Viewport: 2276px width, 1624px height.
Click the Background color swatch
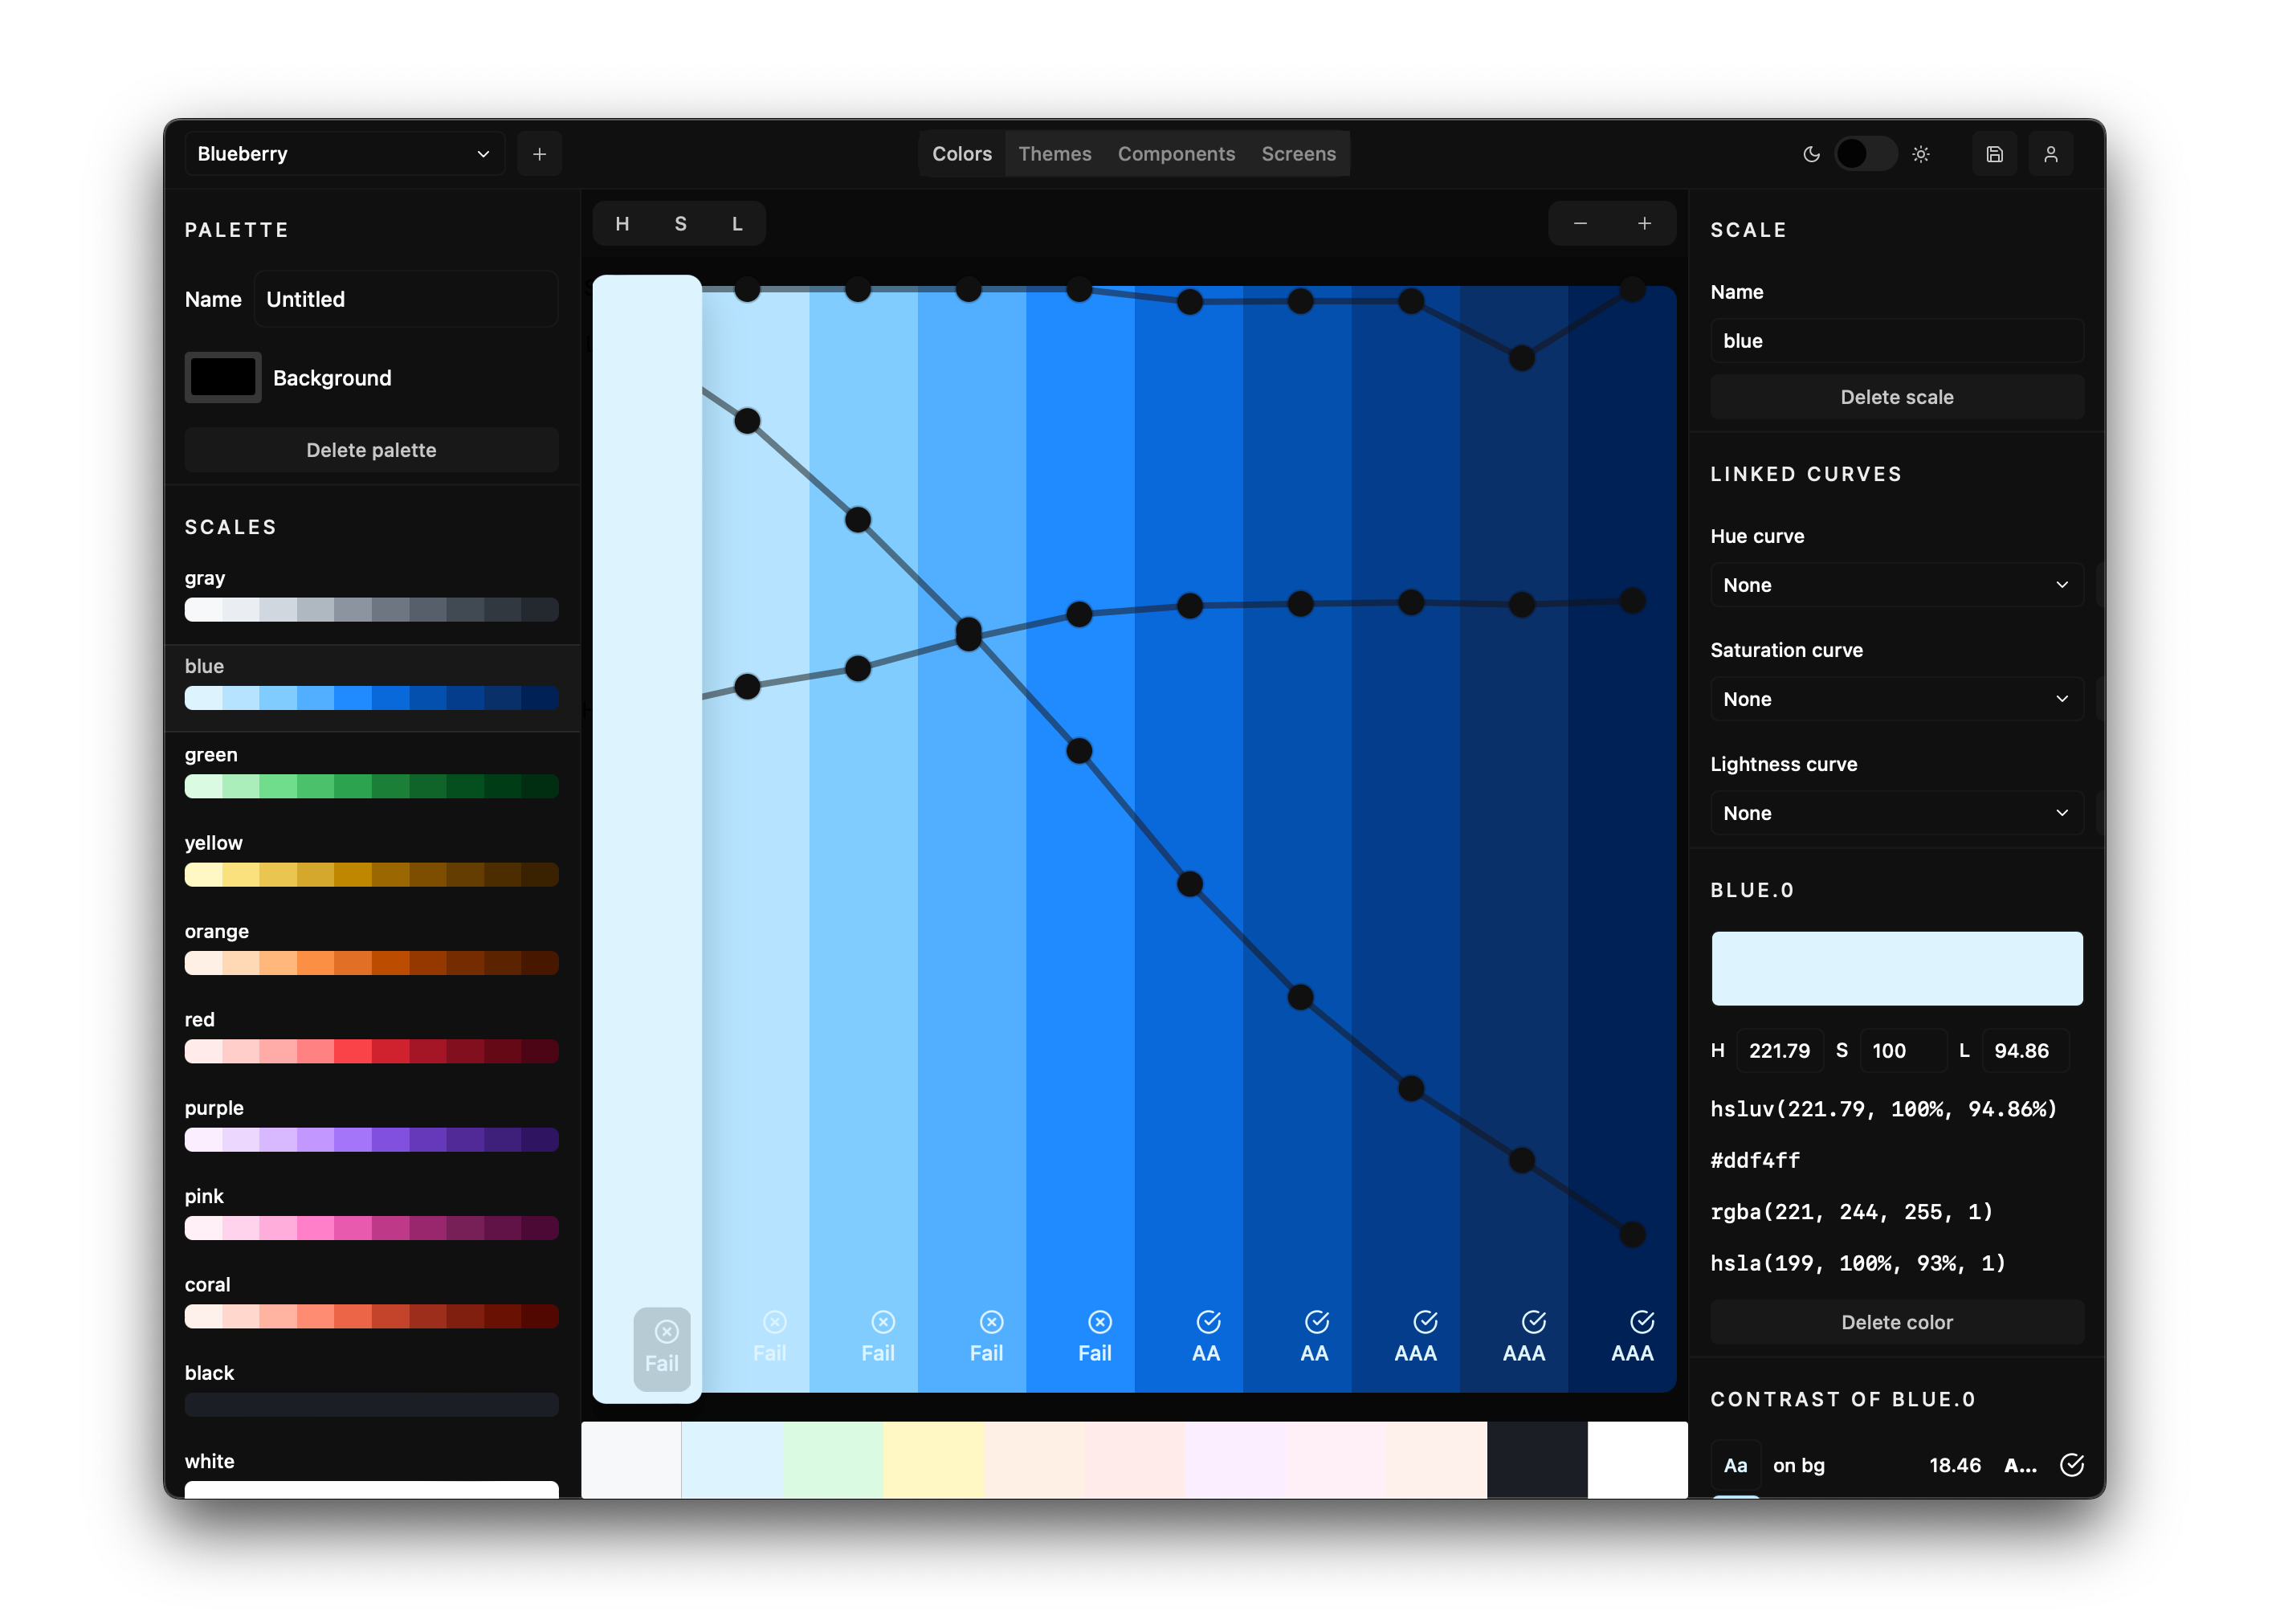[223, 378]
